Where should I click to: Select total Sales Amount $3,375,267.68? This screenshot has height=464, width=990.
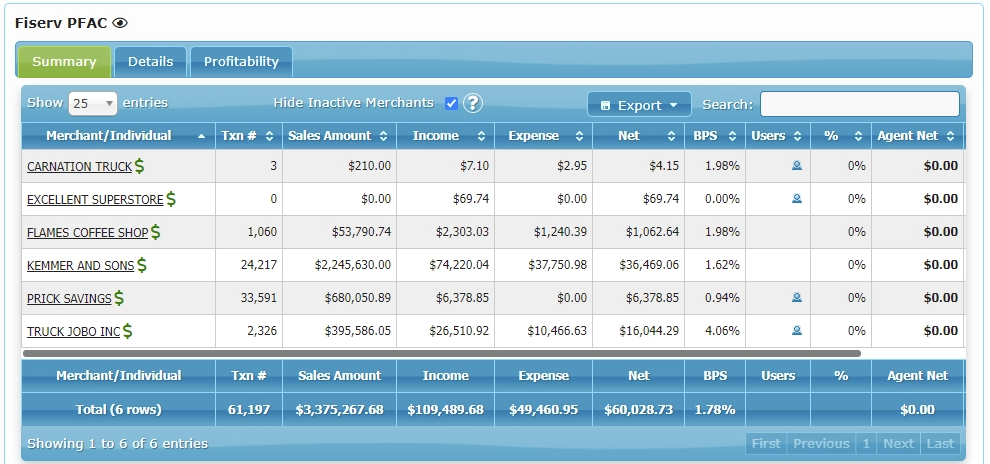339,410
